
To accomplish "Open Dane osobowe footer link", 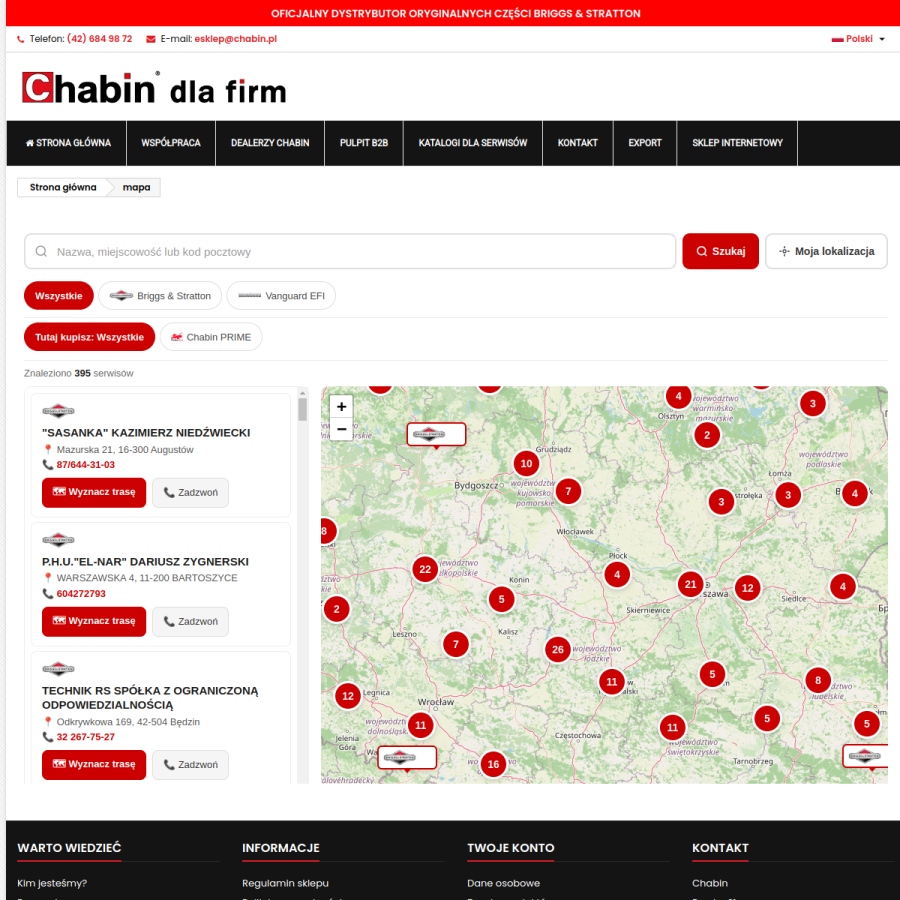I will pos(503,883).
